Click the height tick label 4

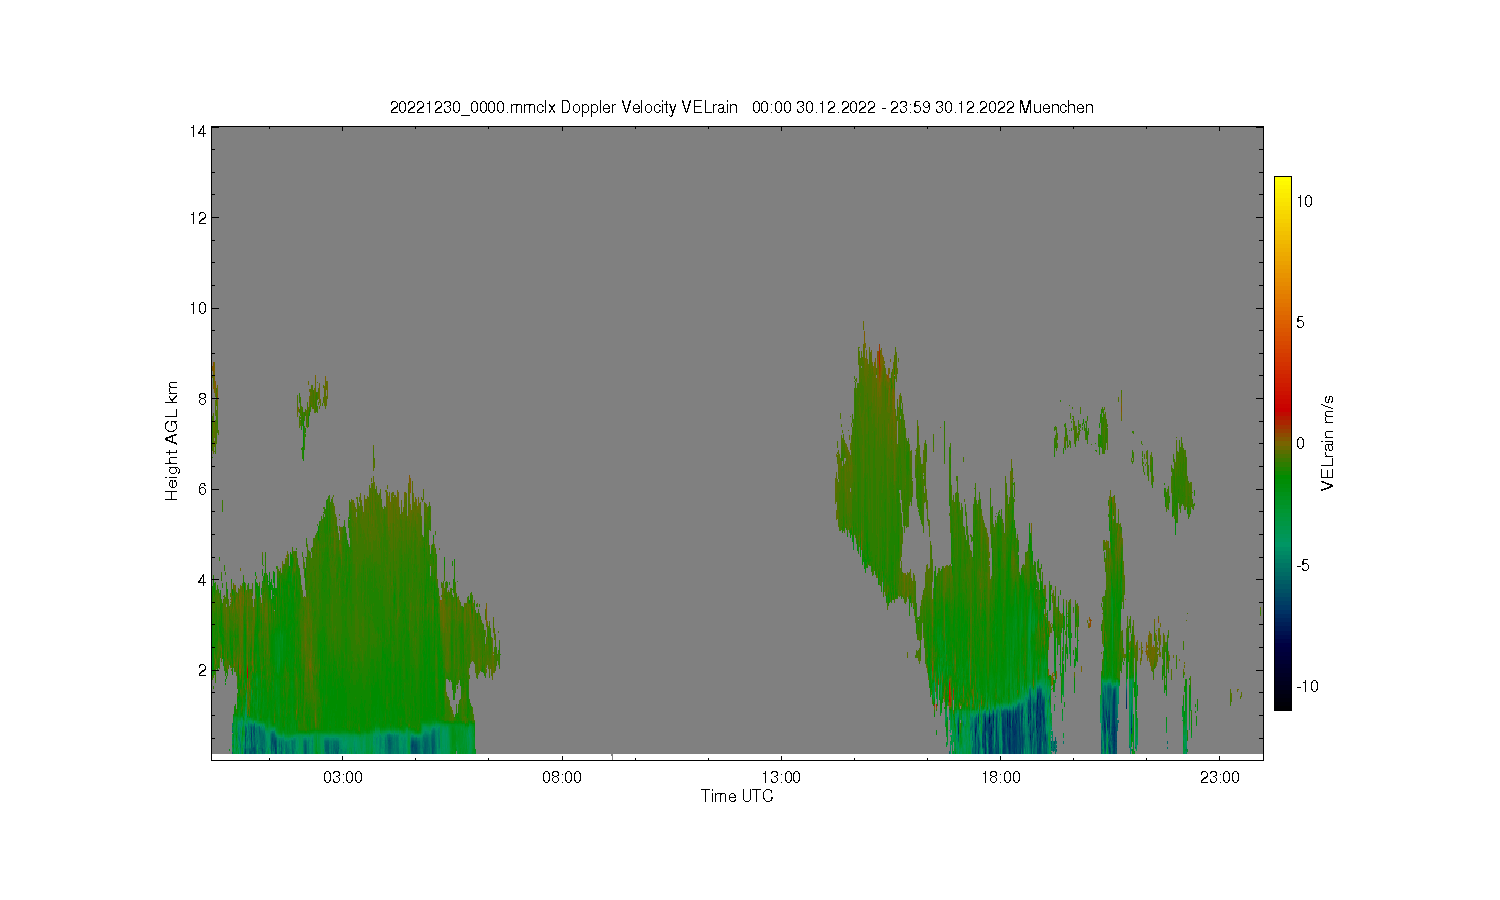[202, 580]
